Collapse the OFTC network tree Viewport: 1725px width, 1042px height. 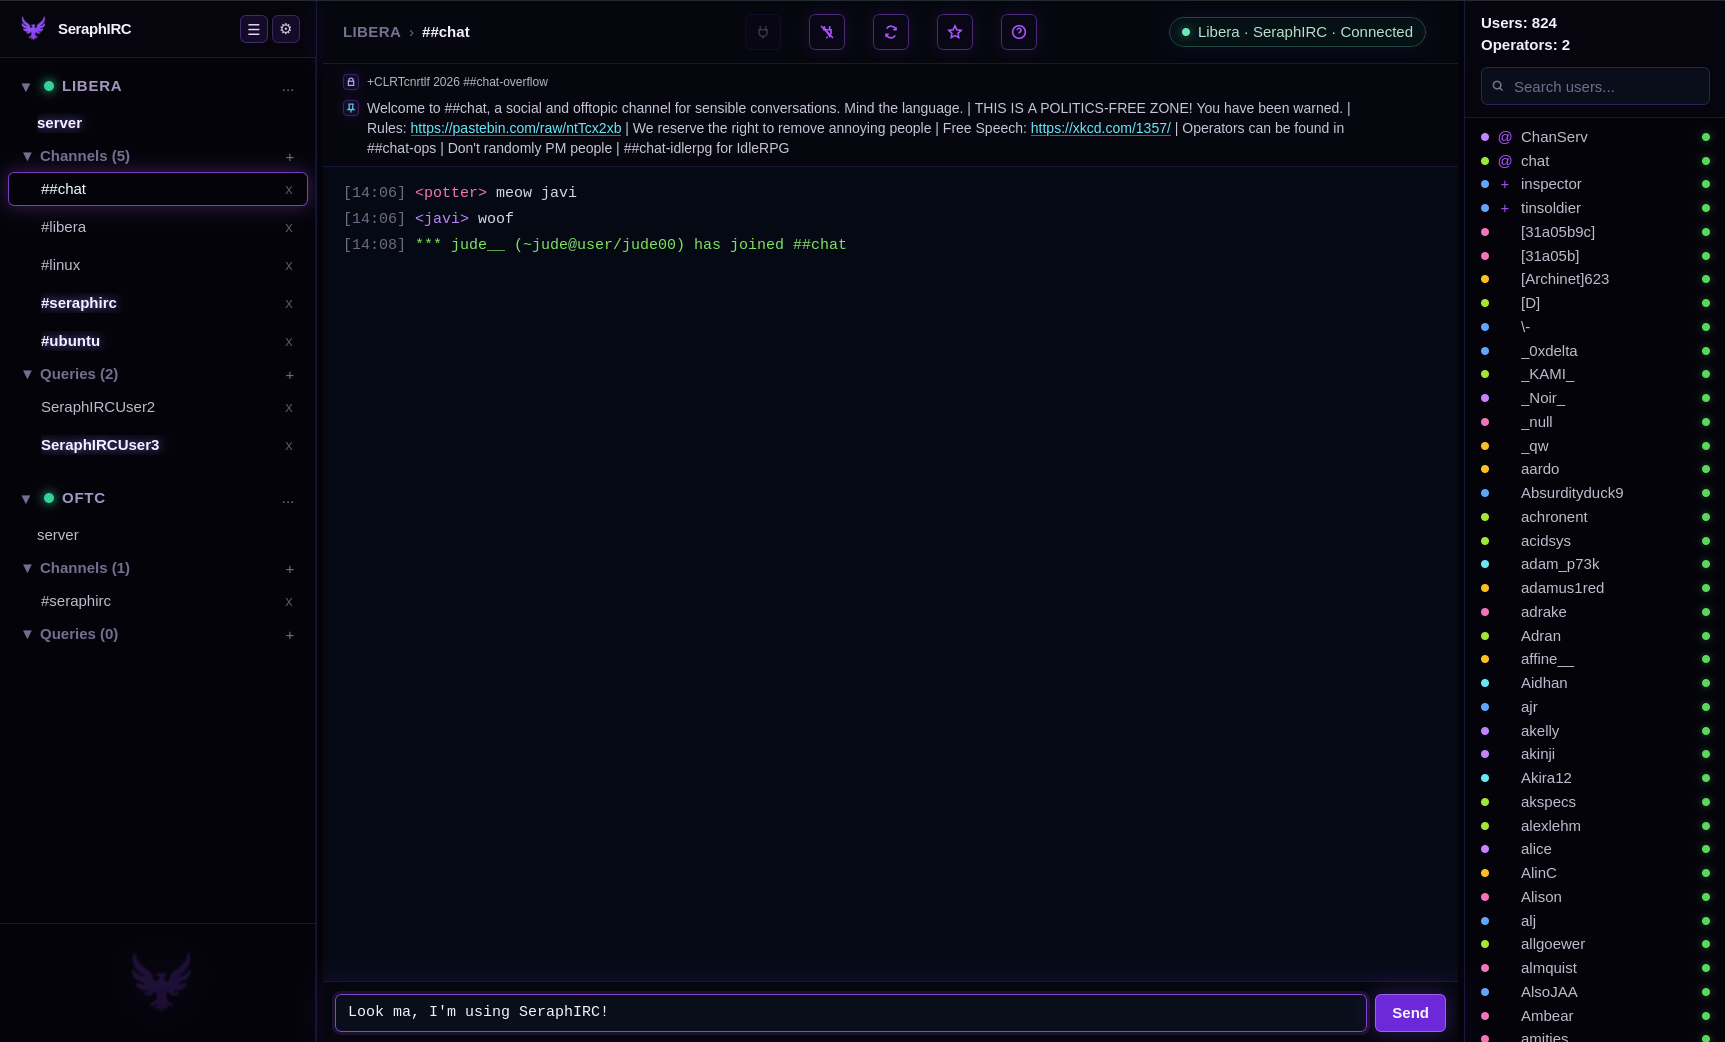[x=26, y=499]
